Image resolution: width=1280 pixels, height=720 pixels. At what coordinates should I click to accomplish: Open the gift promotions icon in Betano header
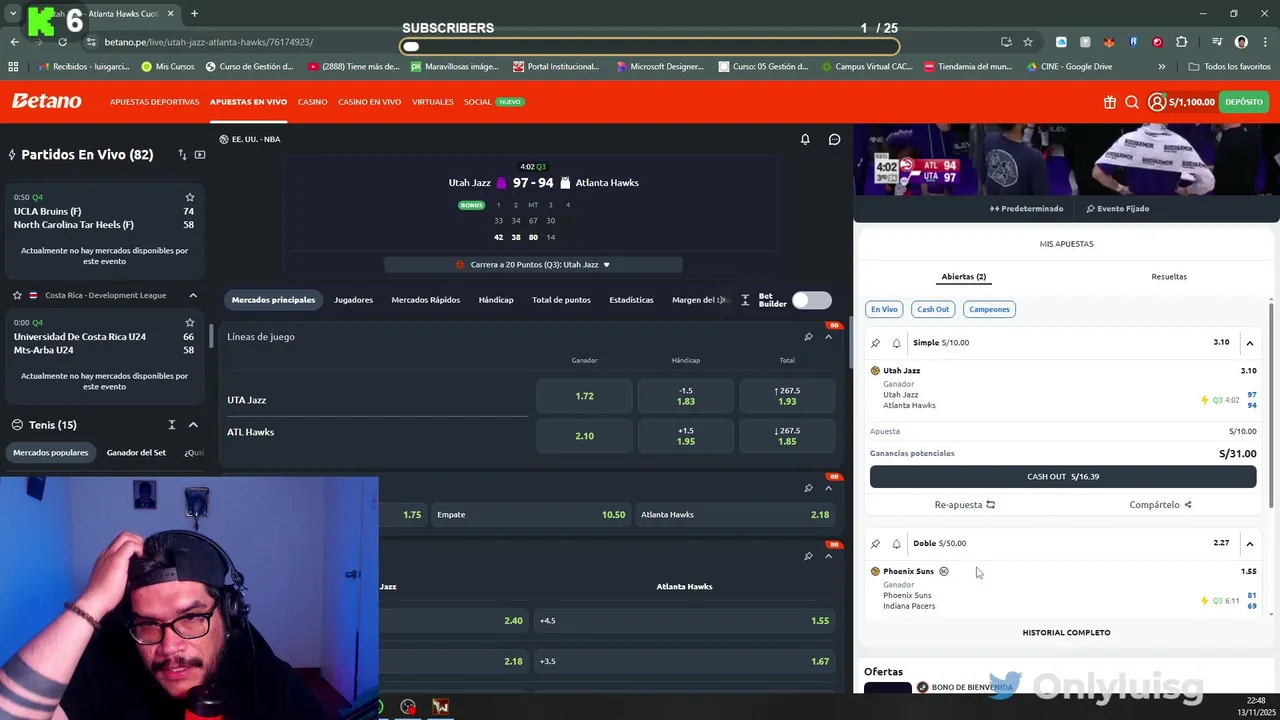(1110, 102)
